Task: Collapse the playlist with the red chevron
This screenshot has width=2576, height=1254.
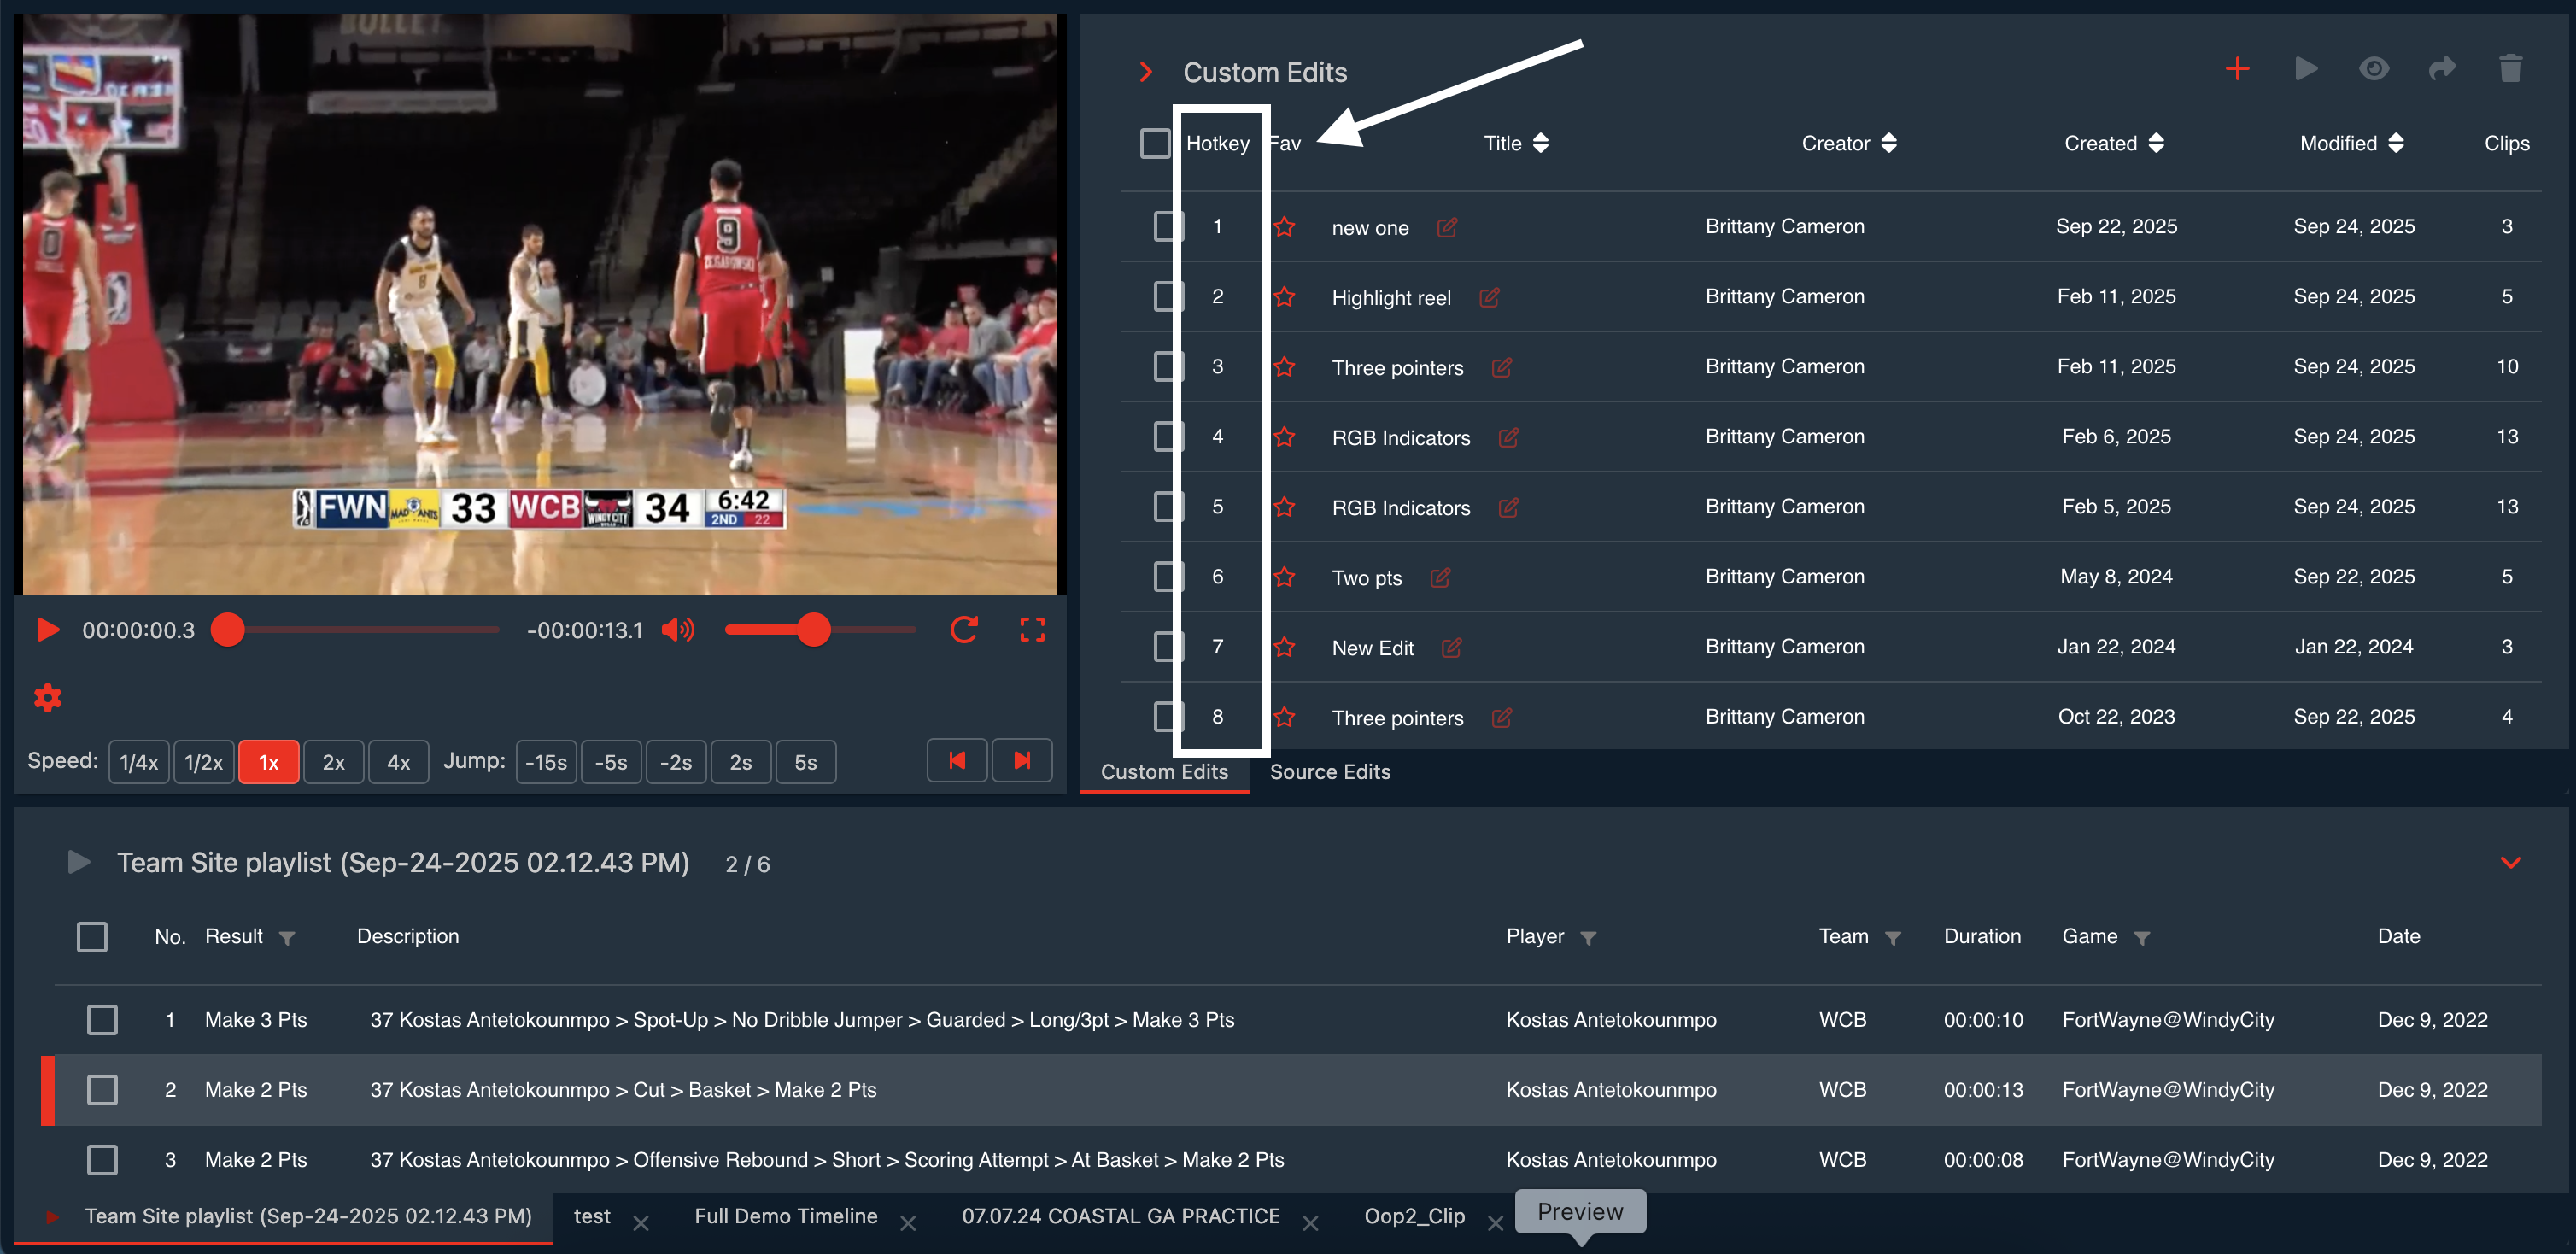Action: (2510, 862)
